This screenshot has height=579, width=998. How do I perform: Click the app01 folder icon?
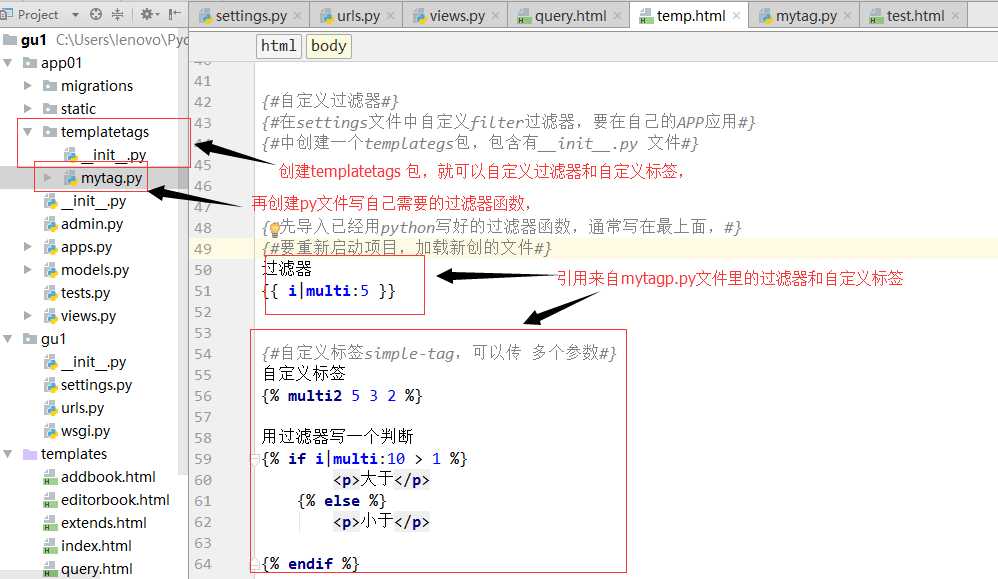pyautogui.click(x=30, y=63)
